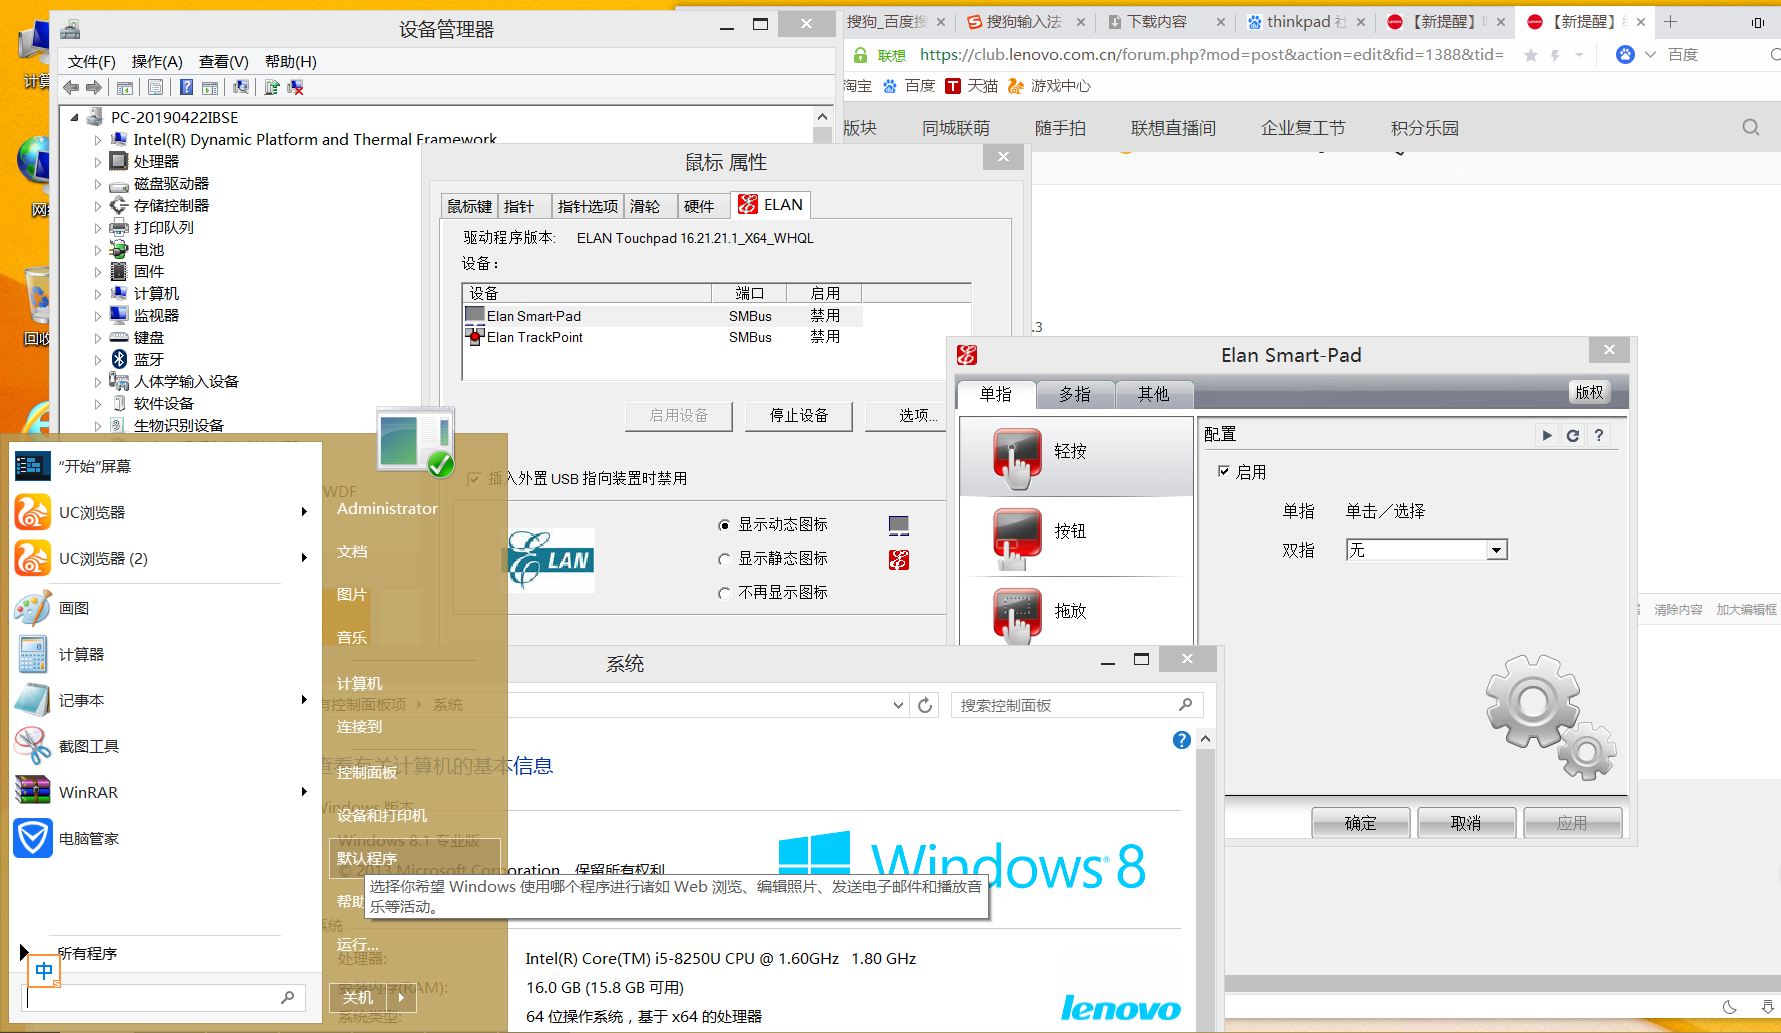The image size is (1781, 1033).
Task: Click update driver software toolbar icon
Action: click(271, 88)
